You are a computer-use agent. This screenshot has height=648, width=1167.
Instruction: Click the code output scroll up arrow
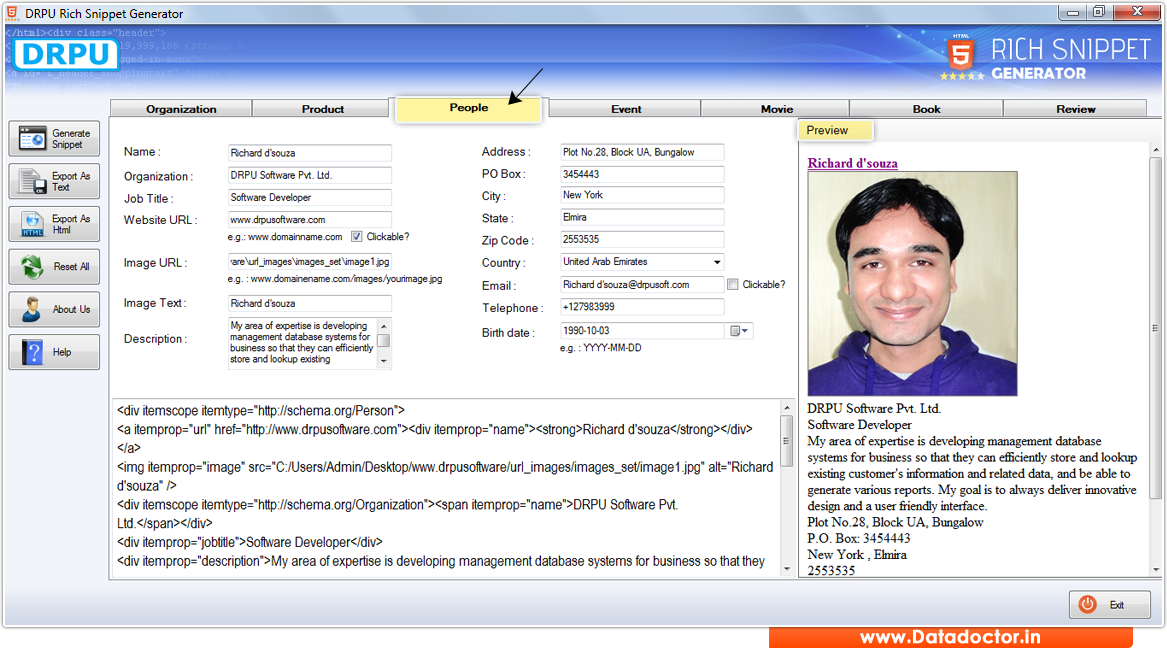pyautogui.click(x=787, y=408)
